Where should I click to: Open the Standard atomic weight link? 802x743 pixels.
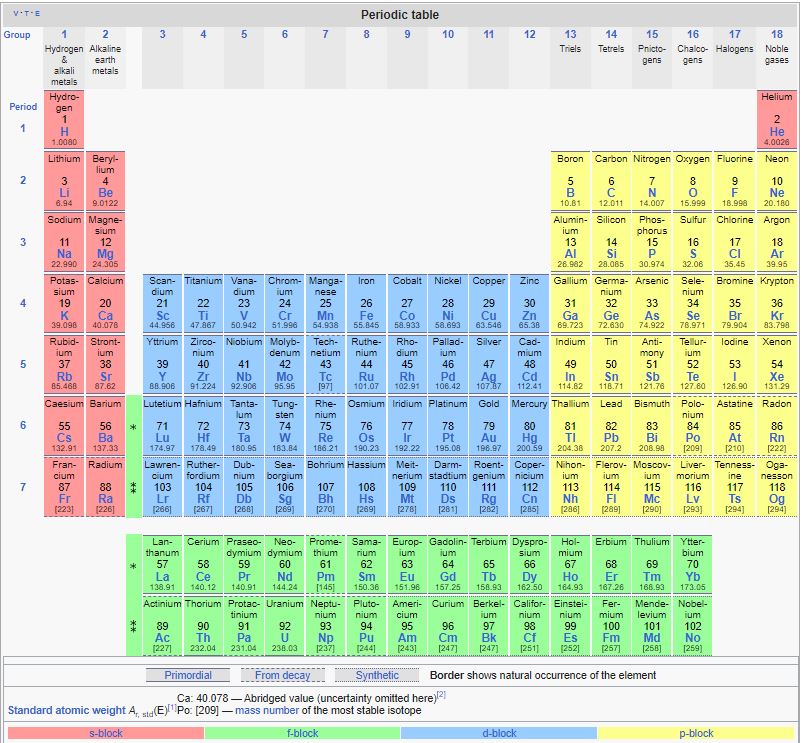66,710
